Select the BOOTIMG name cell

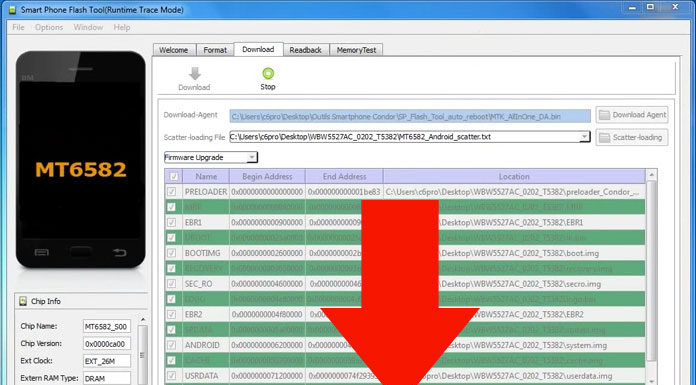click(206, 253)
